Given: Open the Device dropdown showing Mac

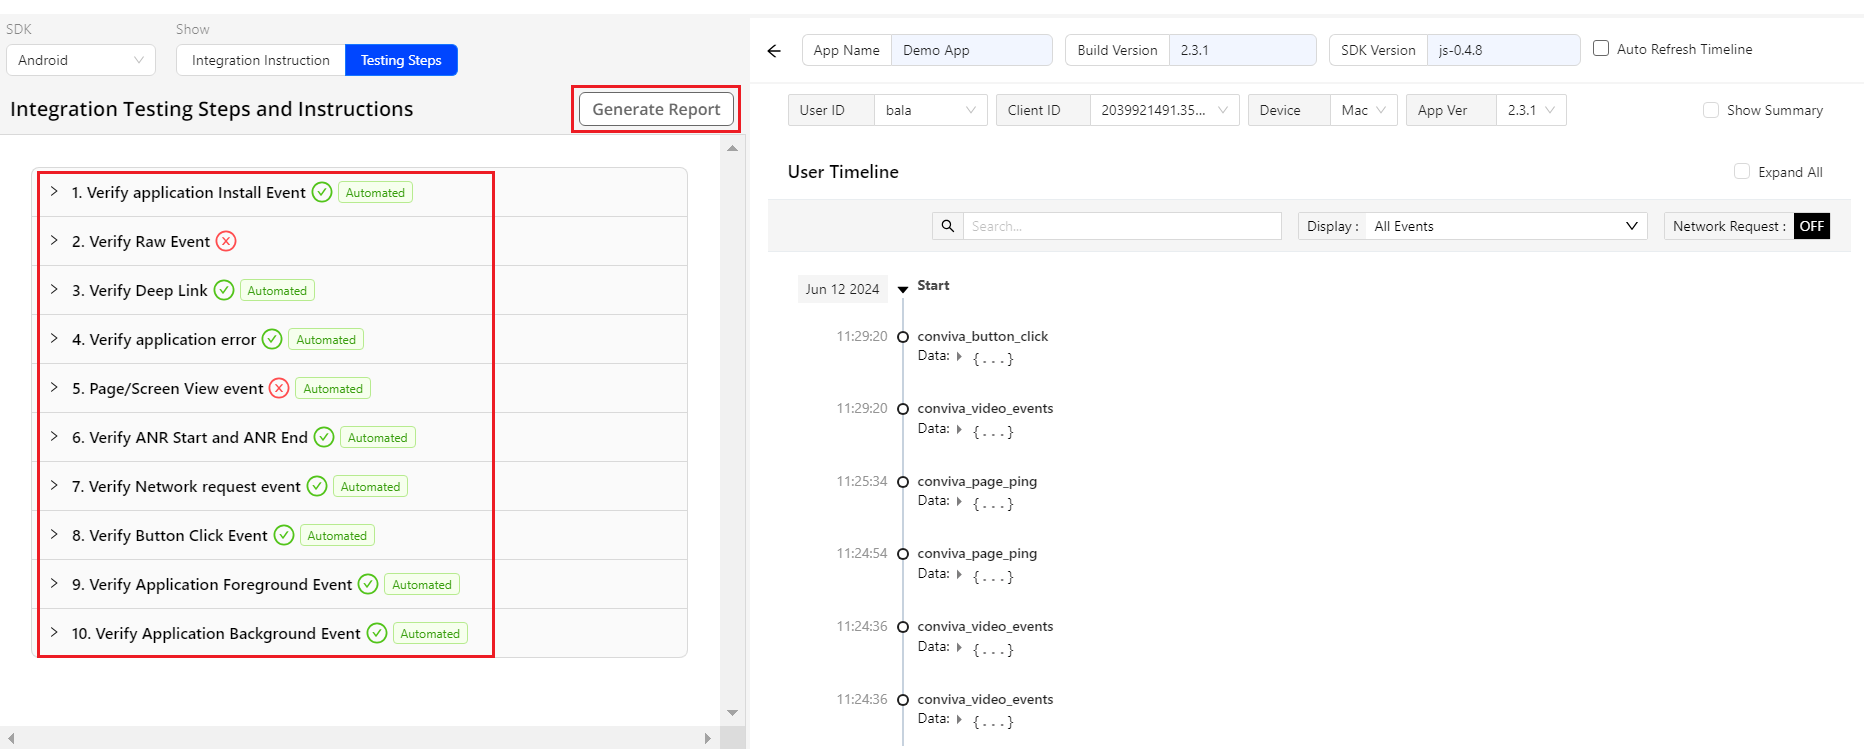Looking at the screenshot, I should pos(1364,110).
